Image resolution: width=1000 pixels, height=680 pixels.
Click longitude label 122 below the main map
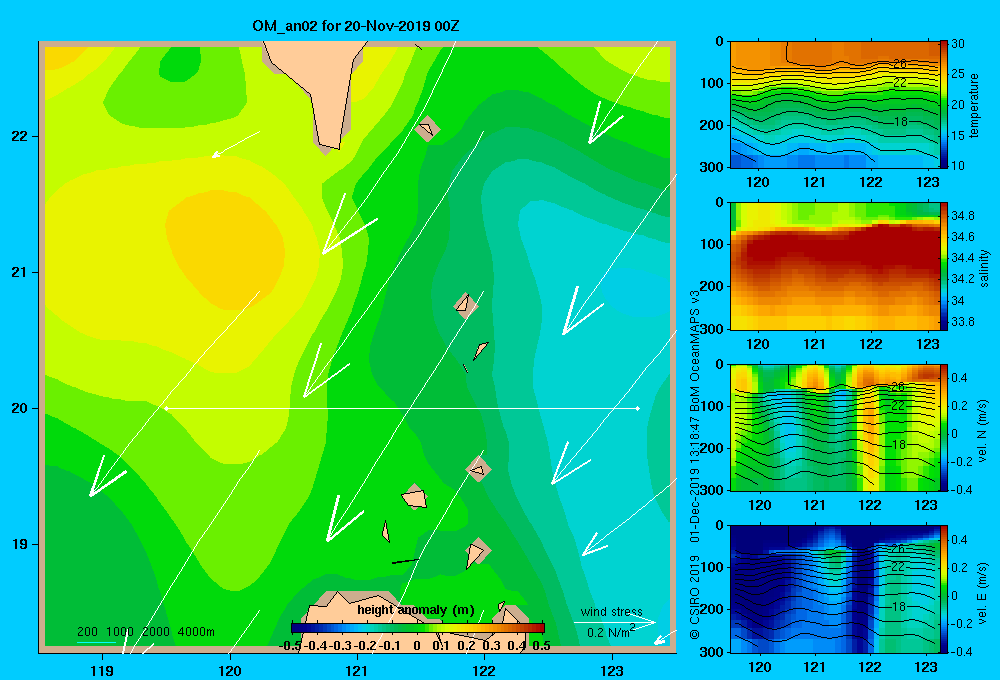click(x=484, y=670)
